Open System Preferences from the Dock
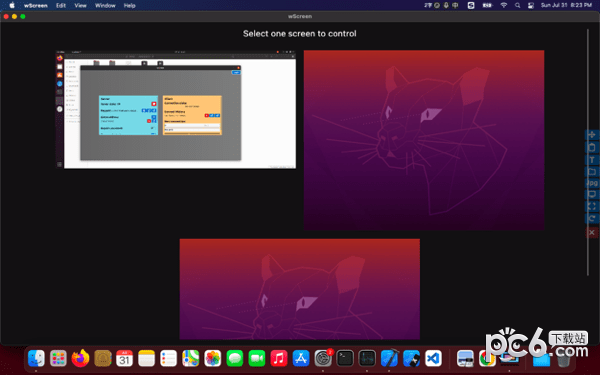The height and width of the screenshot is (375, 600). 323,359
